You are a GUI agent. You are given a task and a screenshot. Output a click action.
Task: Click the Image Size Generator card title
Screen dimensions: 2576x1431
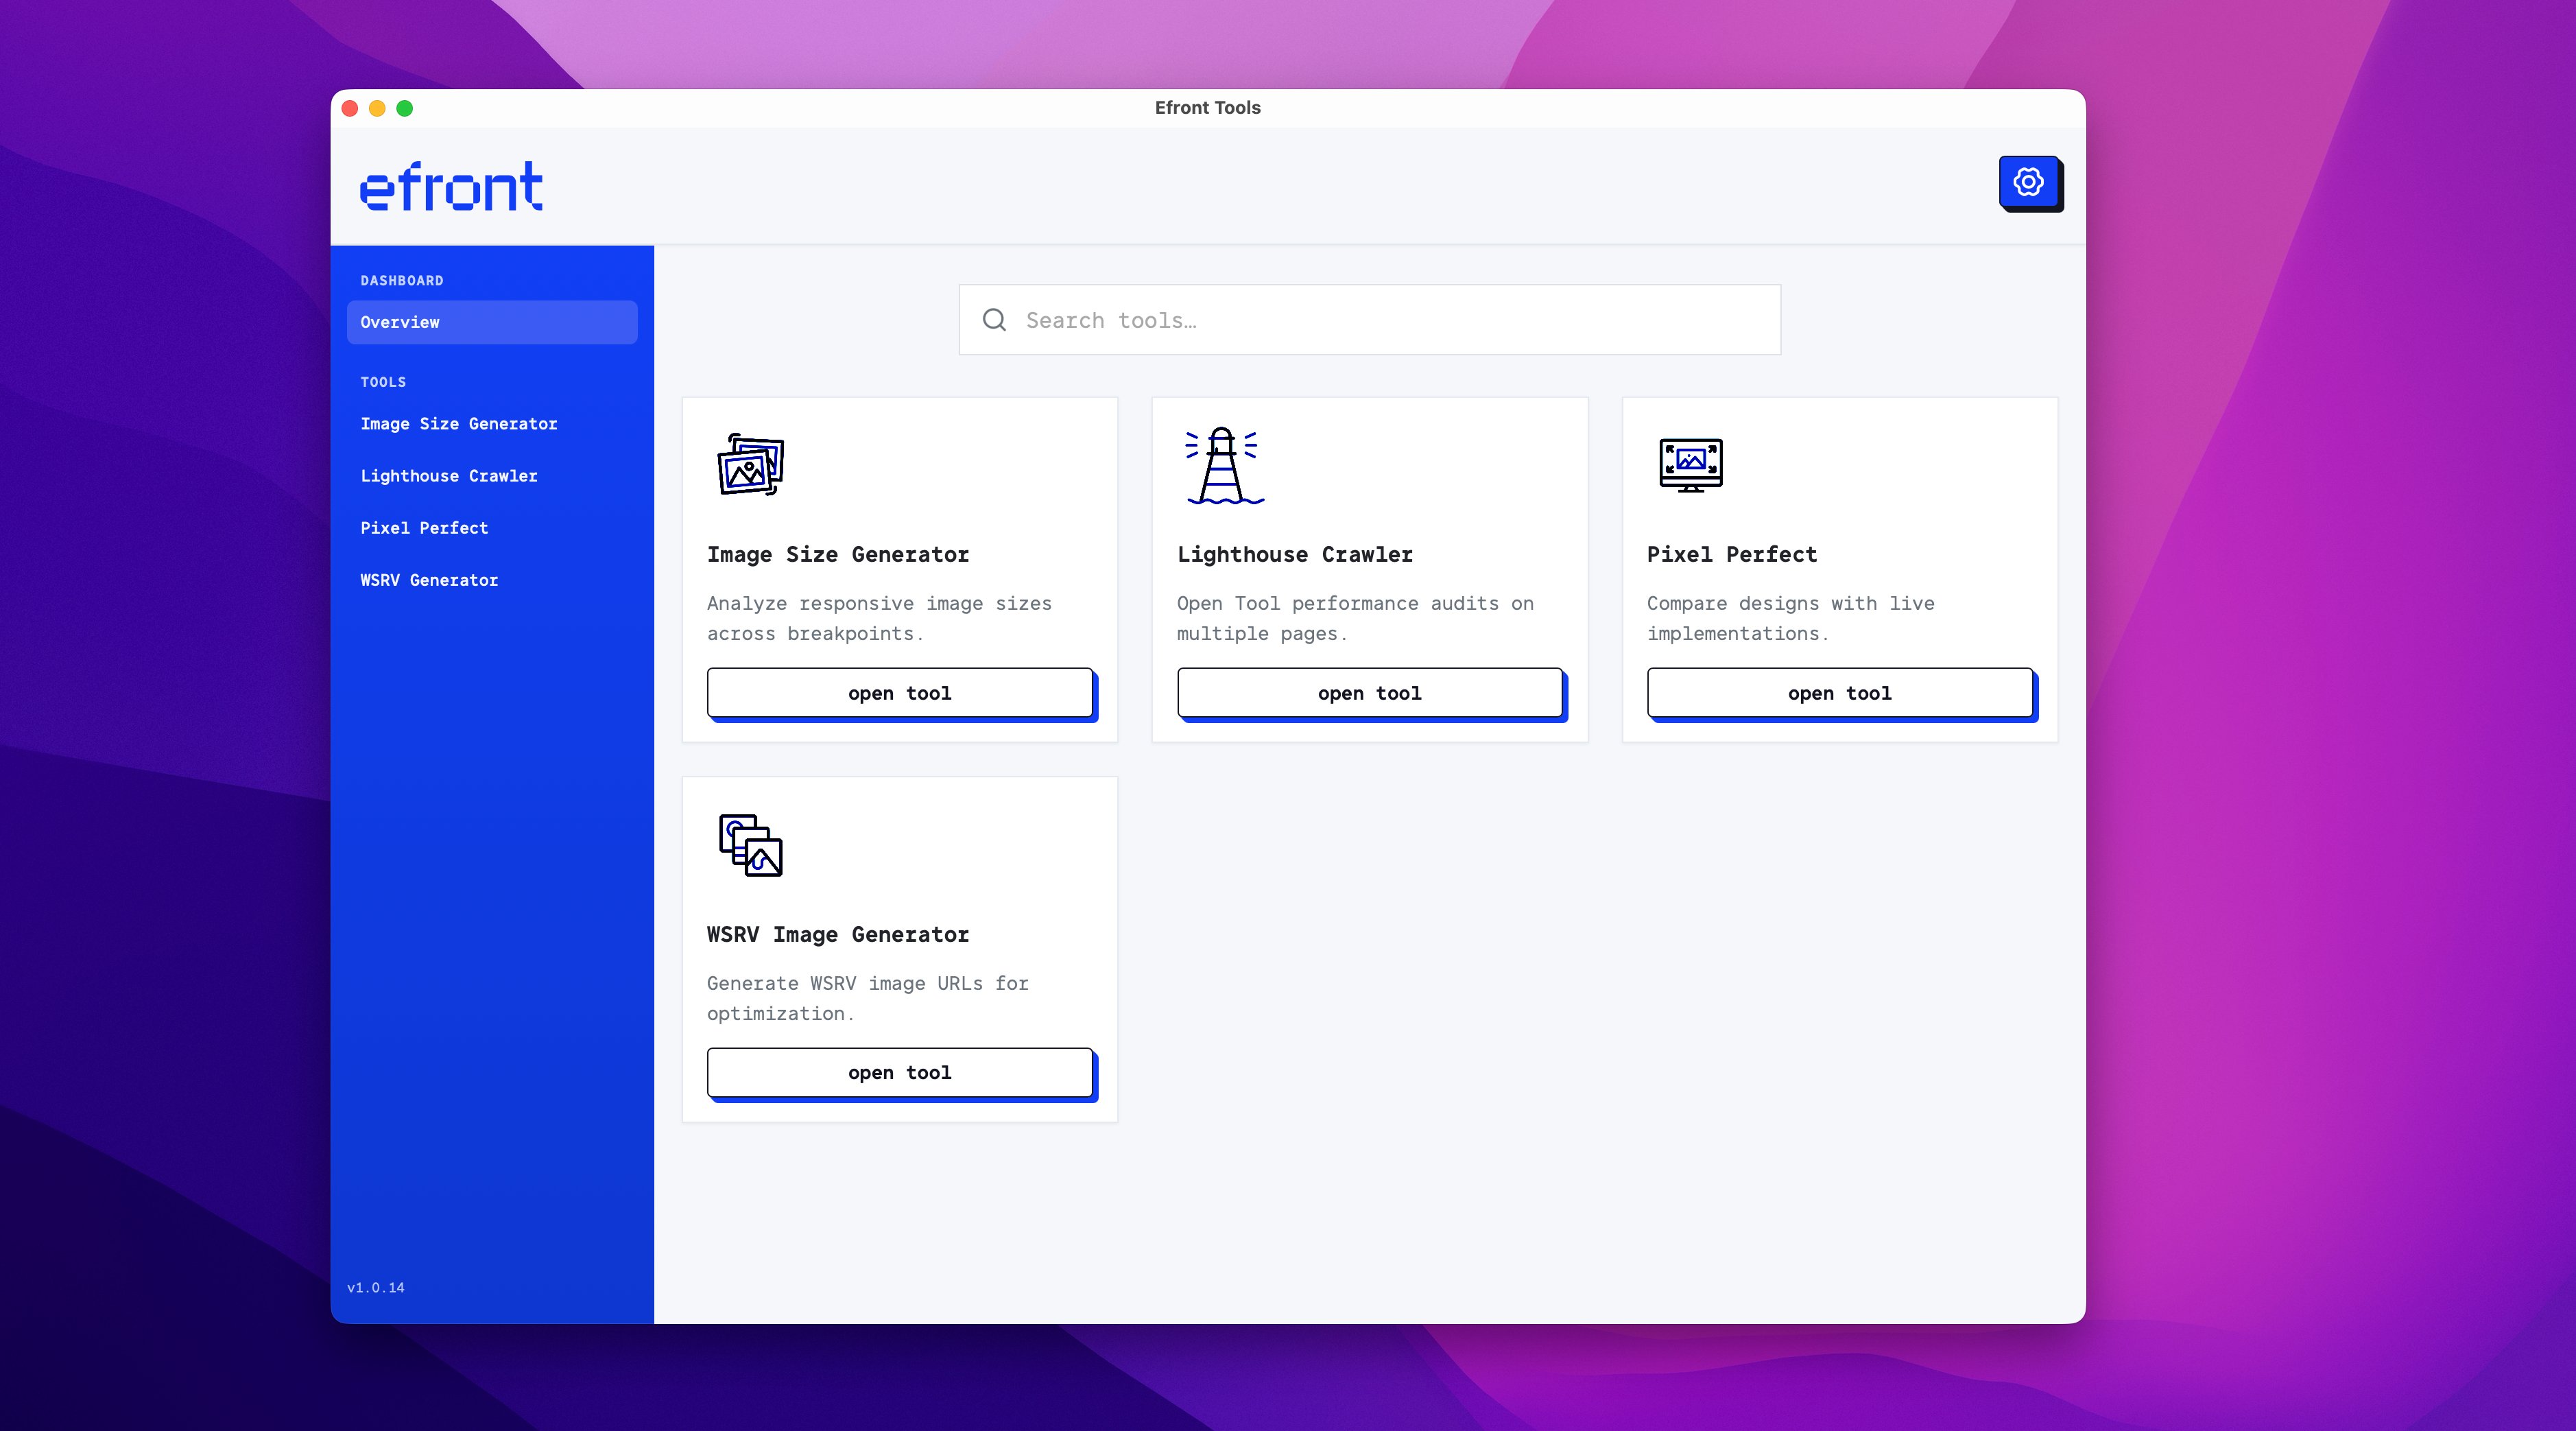(838, 555)
